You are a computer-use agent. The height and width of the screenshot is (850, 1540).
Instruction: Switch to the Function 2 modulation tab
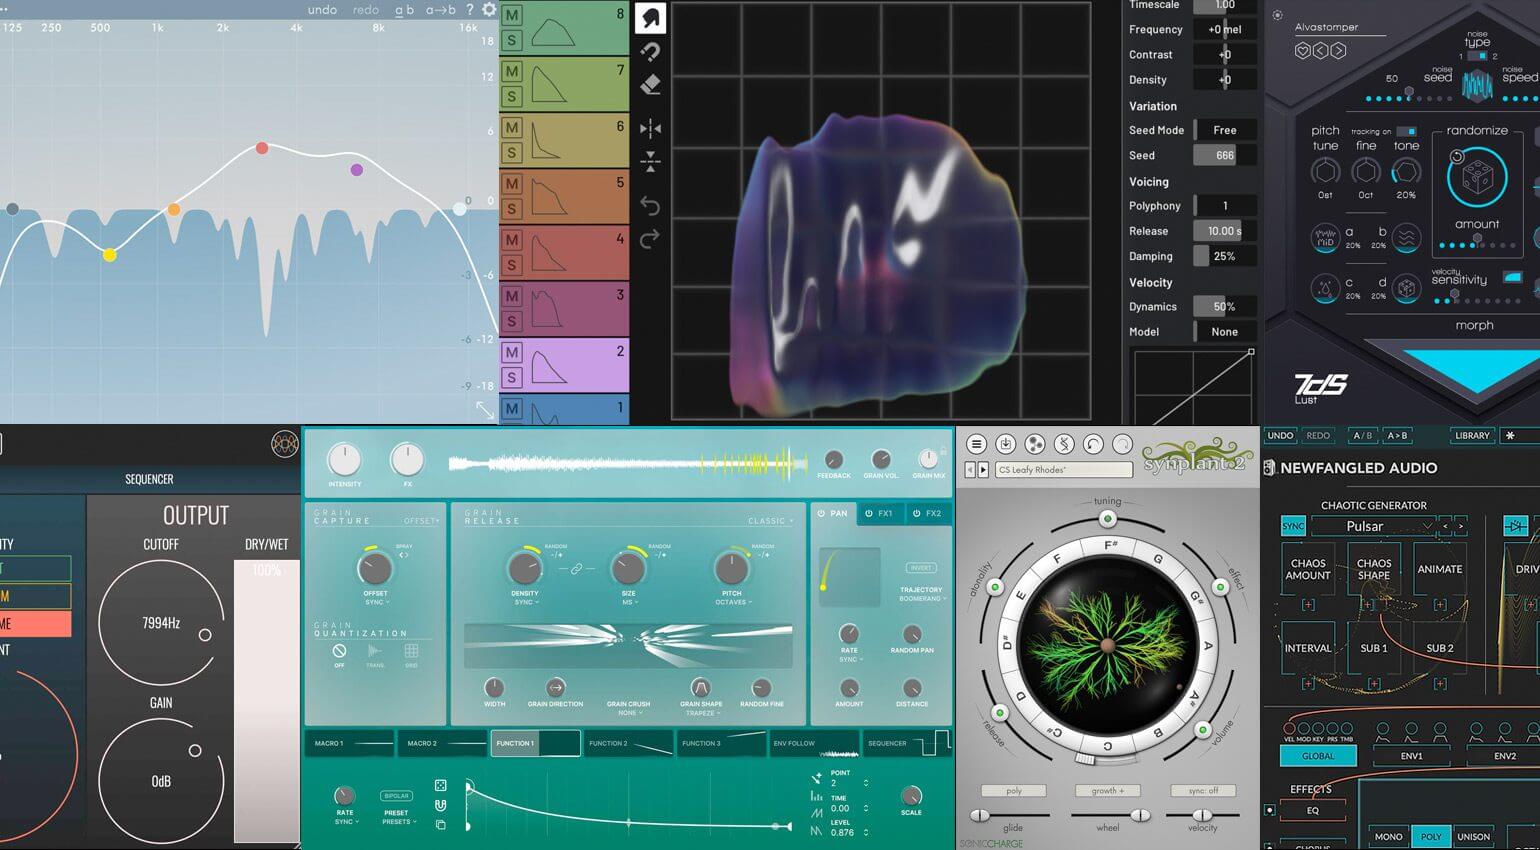pyautogui.click(x=629, y=744)
